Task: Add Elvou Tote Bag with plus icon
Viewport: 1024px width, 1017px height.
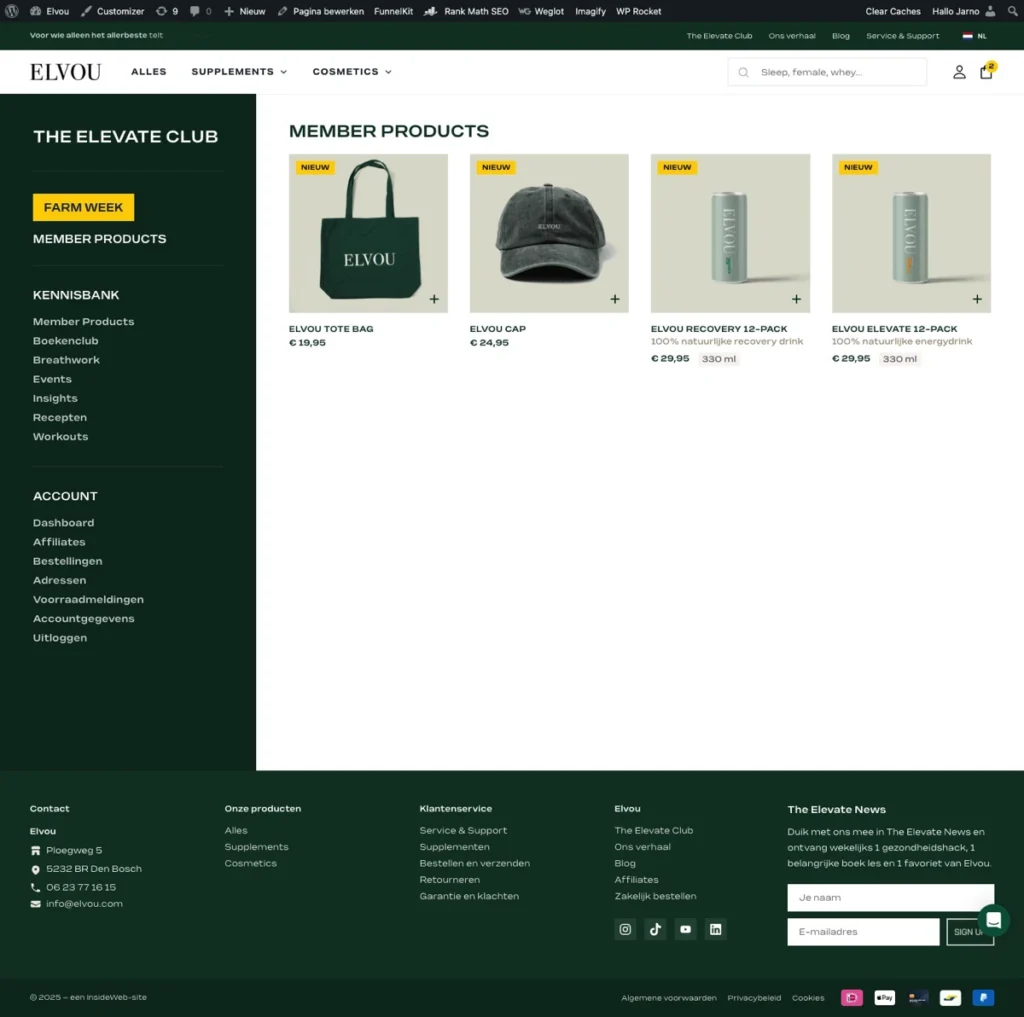Action: 434,299
